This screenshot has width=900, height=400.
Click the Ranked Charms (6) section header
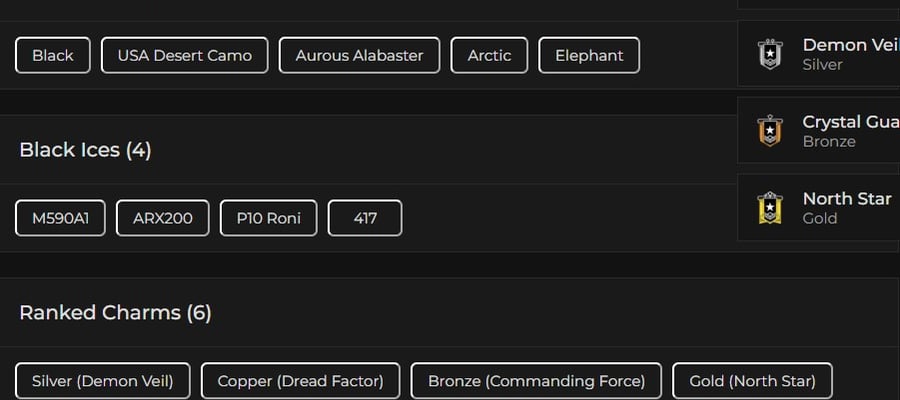click(115, 313)
